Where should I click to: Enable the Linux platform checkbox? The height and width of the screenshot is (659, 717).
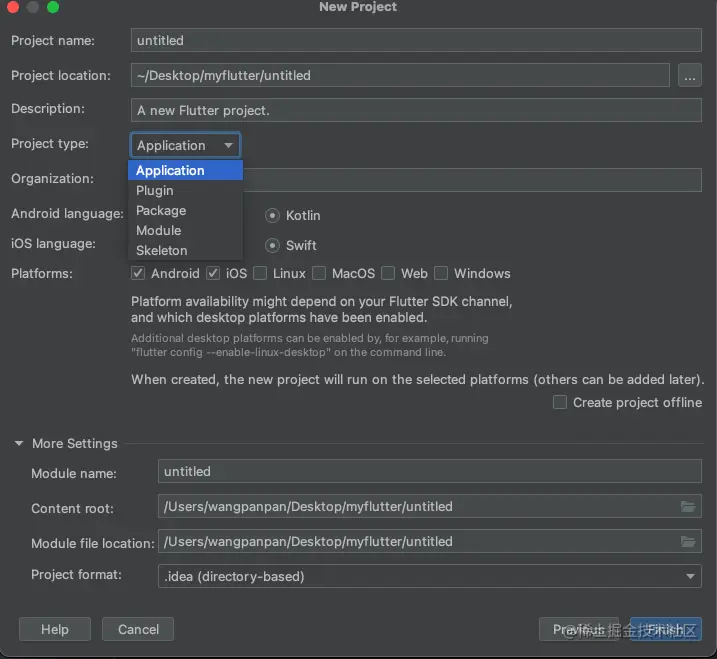[260, 273]
